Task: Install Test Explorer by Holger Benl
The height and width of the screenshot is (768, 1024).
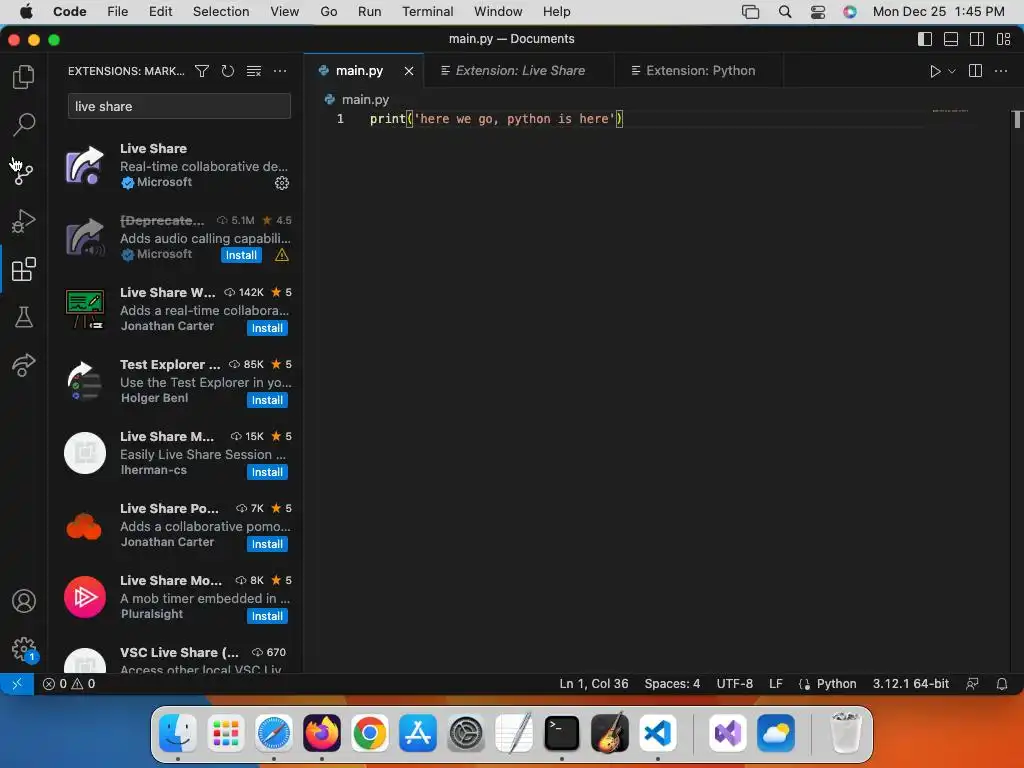Action: point(267,400)
